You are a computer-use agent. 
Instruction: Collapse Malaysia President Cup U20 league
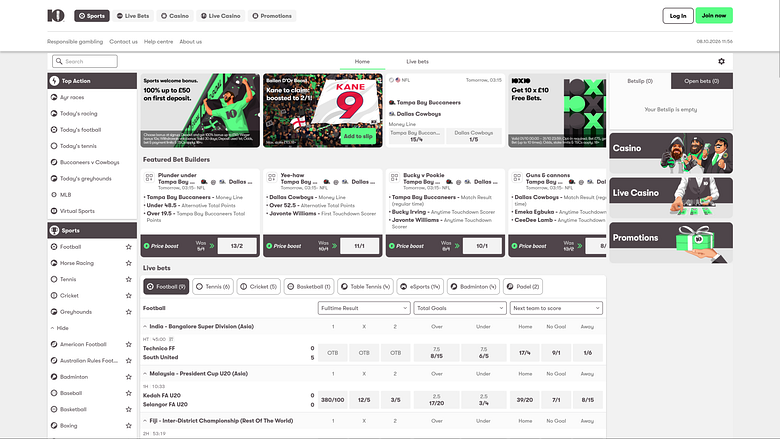pos(145,373)
